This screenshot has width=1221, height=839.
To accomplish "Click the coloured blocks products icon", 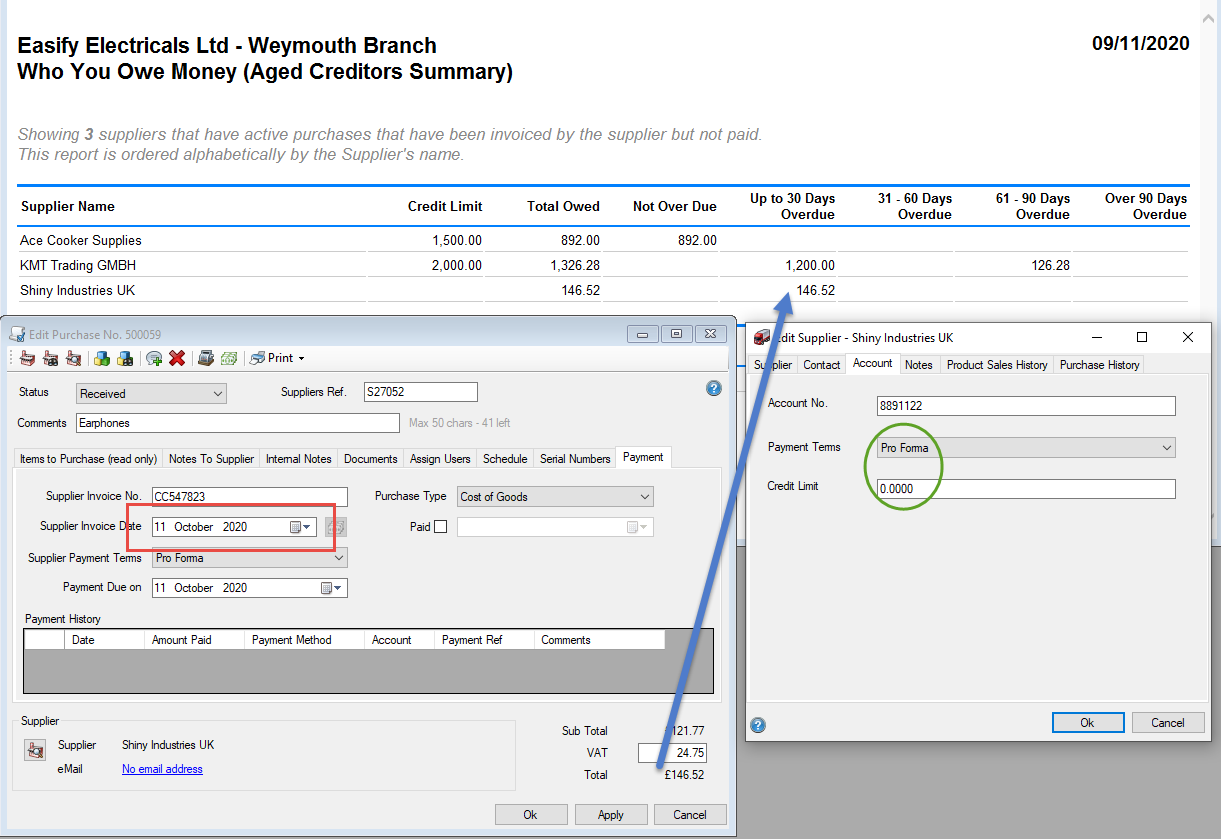I will click(101, 358).
